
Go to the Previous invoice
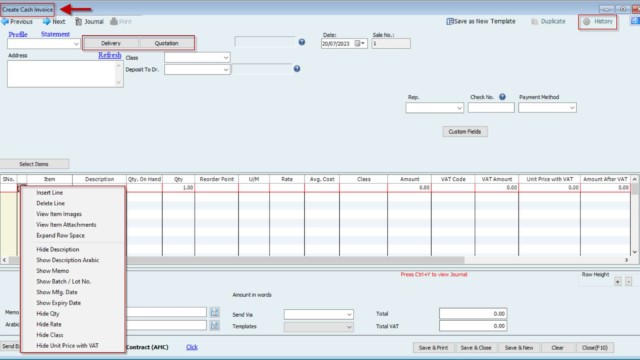(17, 22)
